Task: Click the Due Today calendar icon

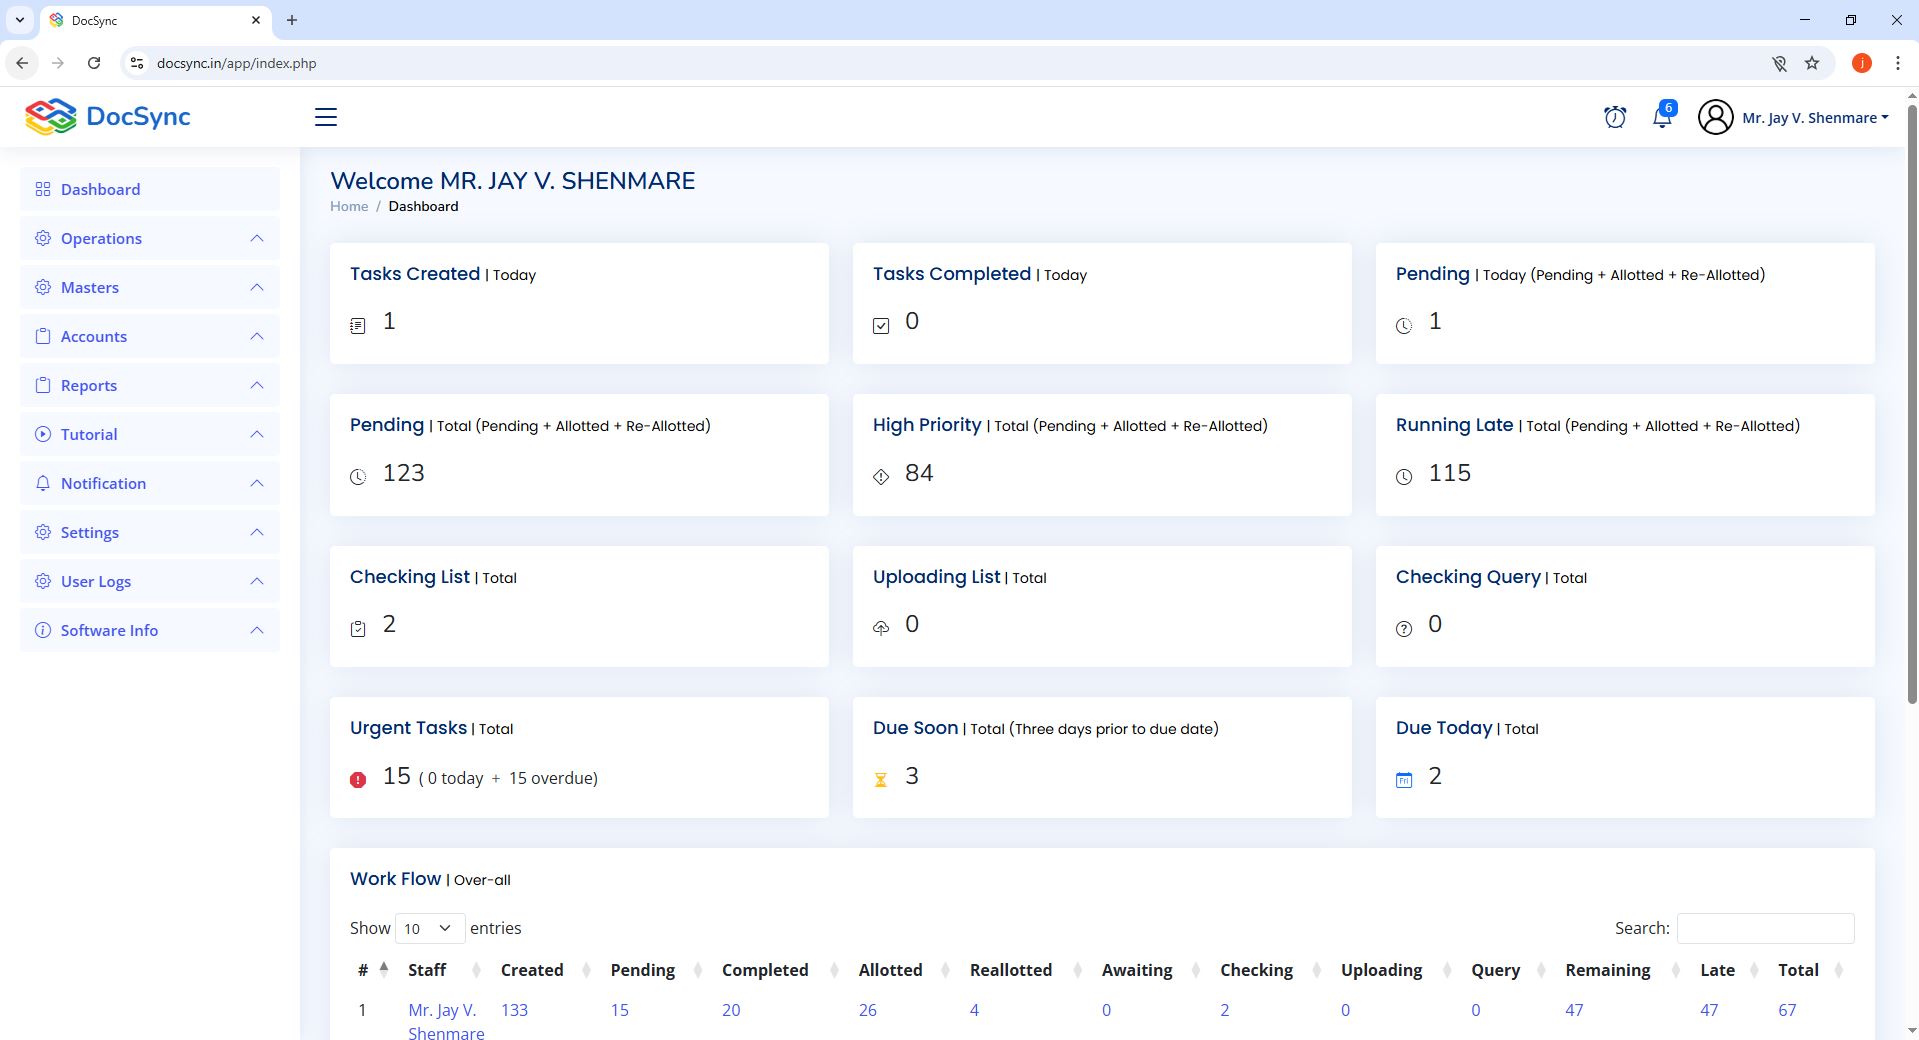Action: point(1404,780)
